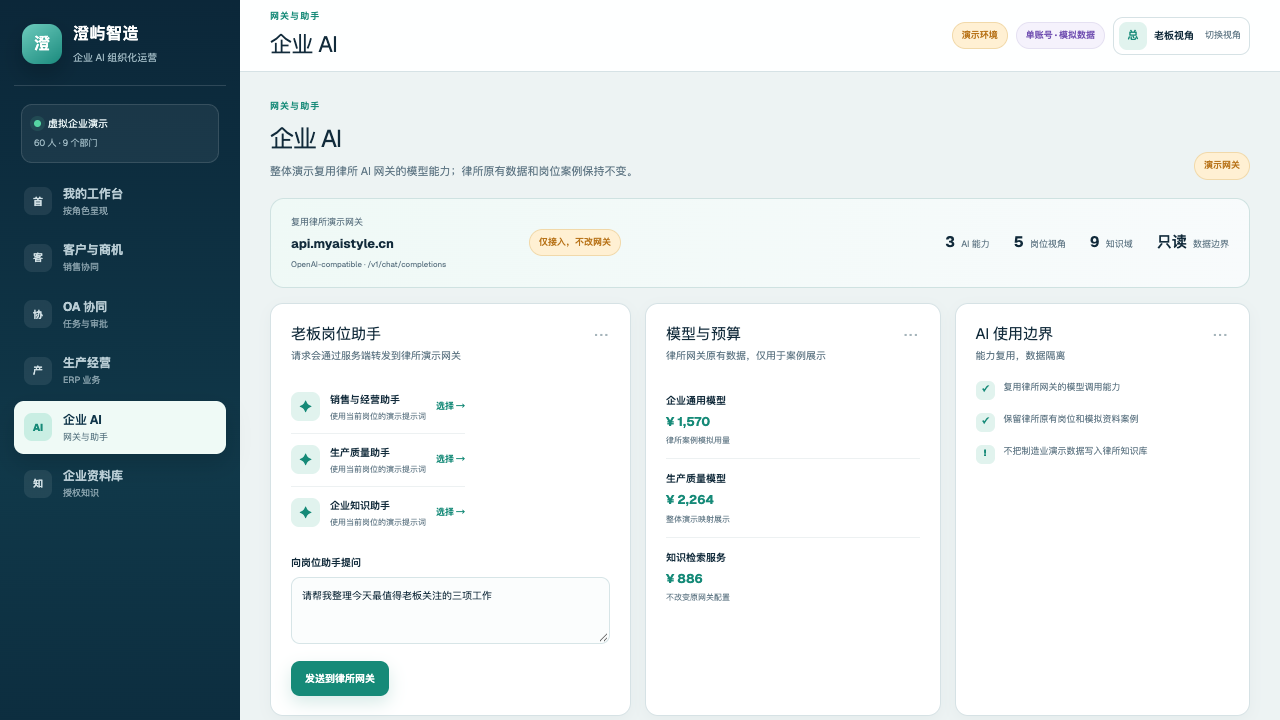This screenshot has width=1280, height=720.
Task: Click the 生产质量模型 amount ¥ 2,264
Action: coord(690,500)
